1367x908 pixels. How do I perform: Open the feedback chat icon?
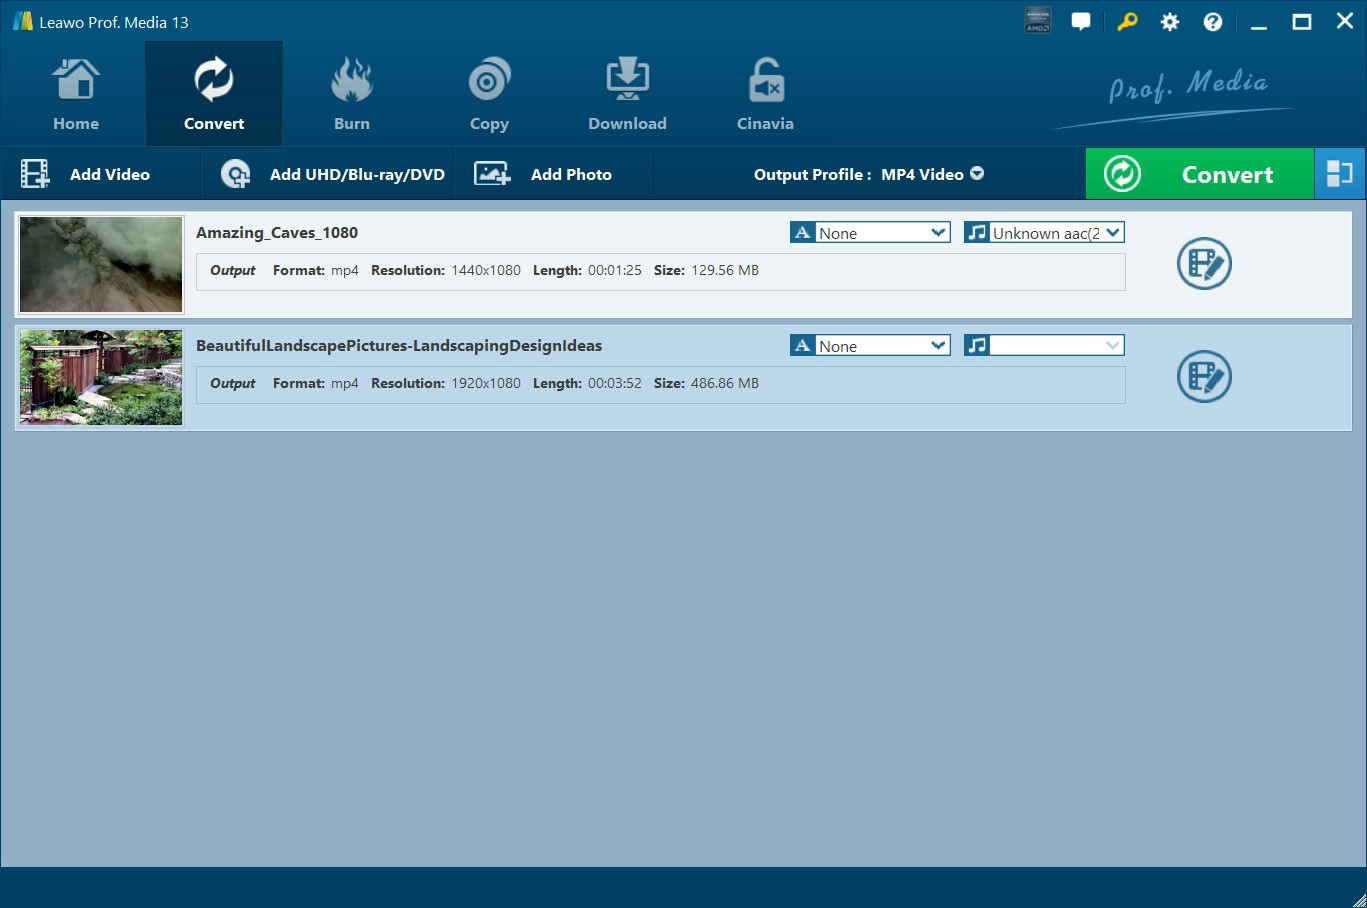tap(1081, 22)
